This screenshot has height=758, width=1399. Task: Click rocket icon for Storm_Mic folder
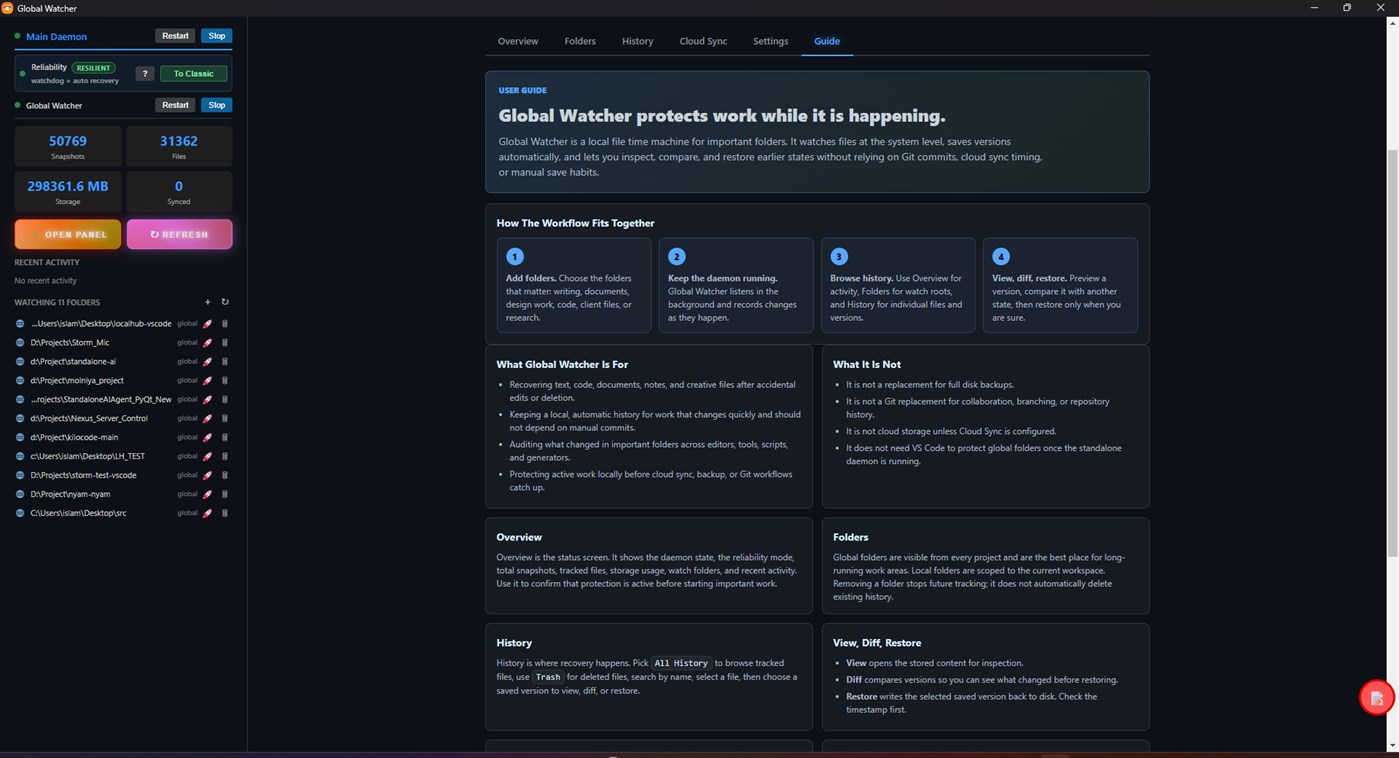pos(208,343)
